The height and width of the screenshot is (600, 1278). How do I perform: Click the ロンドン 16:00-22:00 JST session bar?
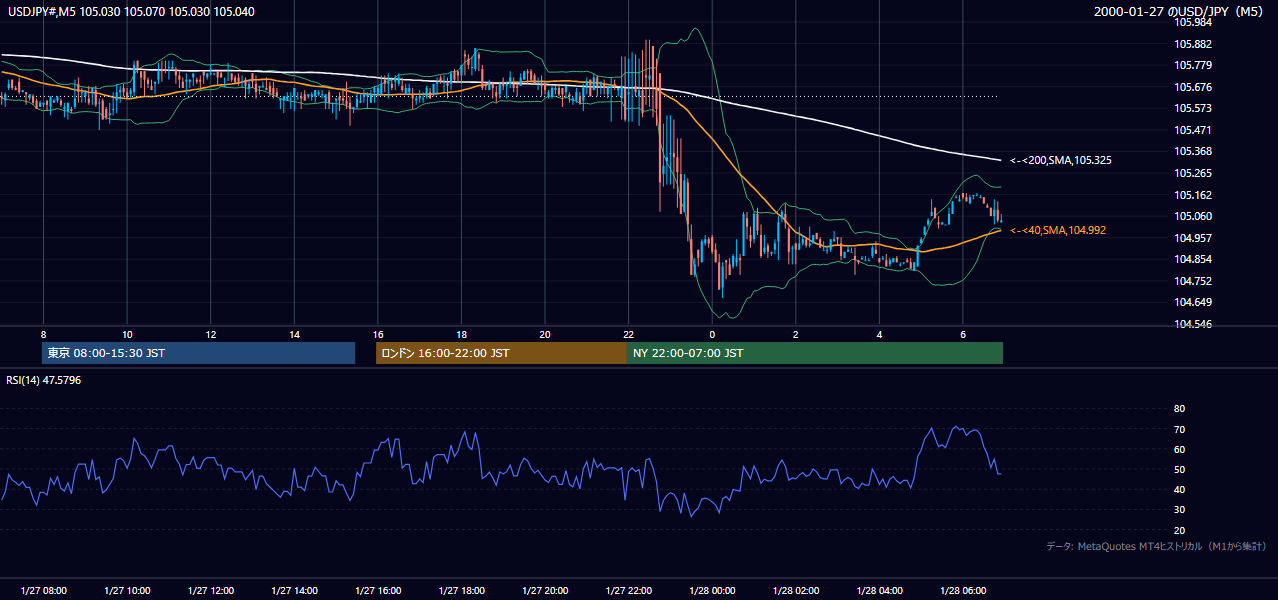coord(501,353)
